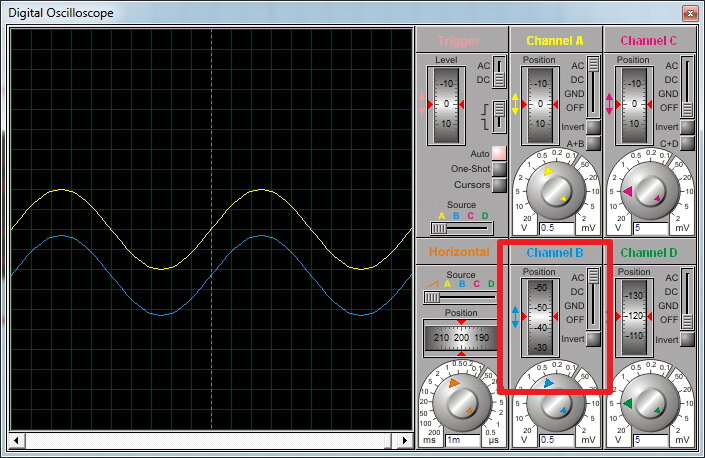Viewport: 705px width, 458px height.
Task: Click Channel C magenta position arrows icon
Action: 609,104
